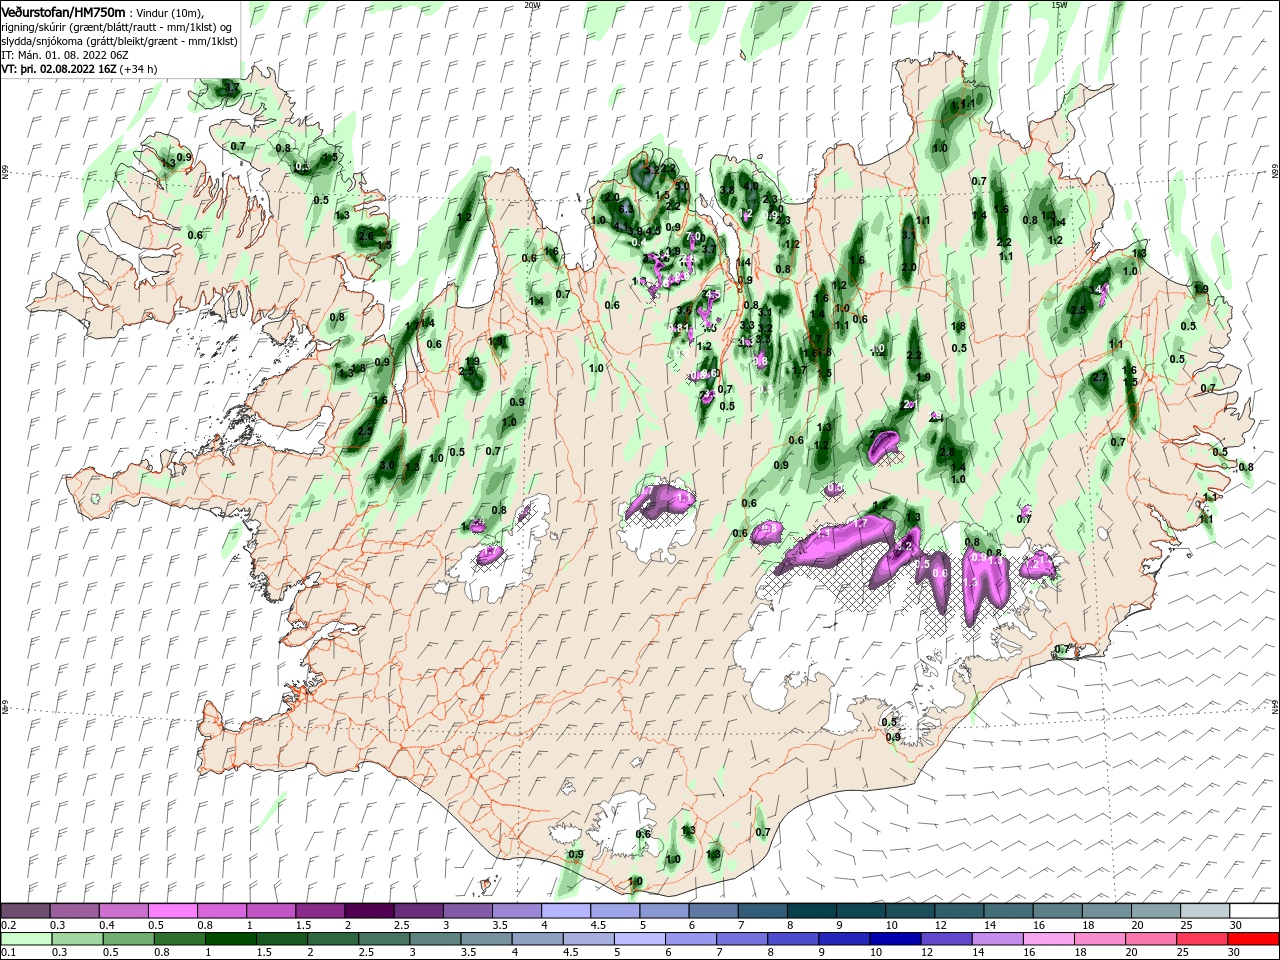Pick the bright red swatch ending rain scale
The image size is (1280, 960).
pos(1253,939)
